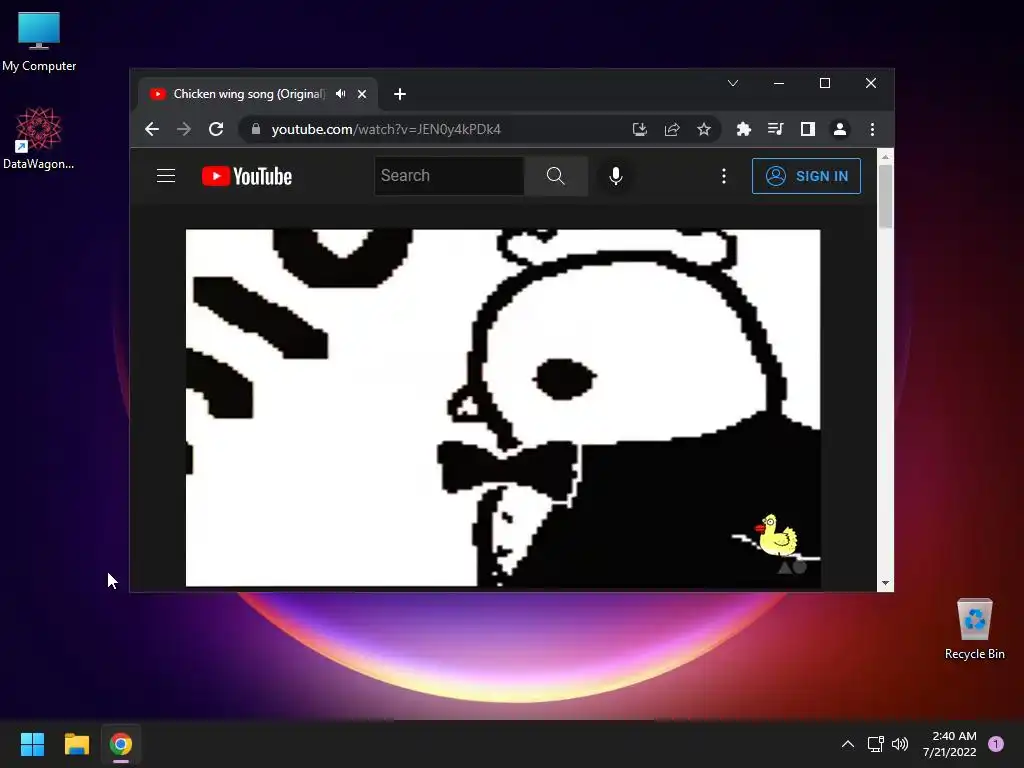
Task: Open My Computer desktop icon
Action: [39, 42]
